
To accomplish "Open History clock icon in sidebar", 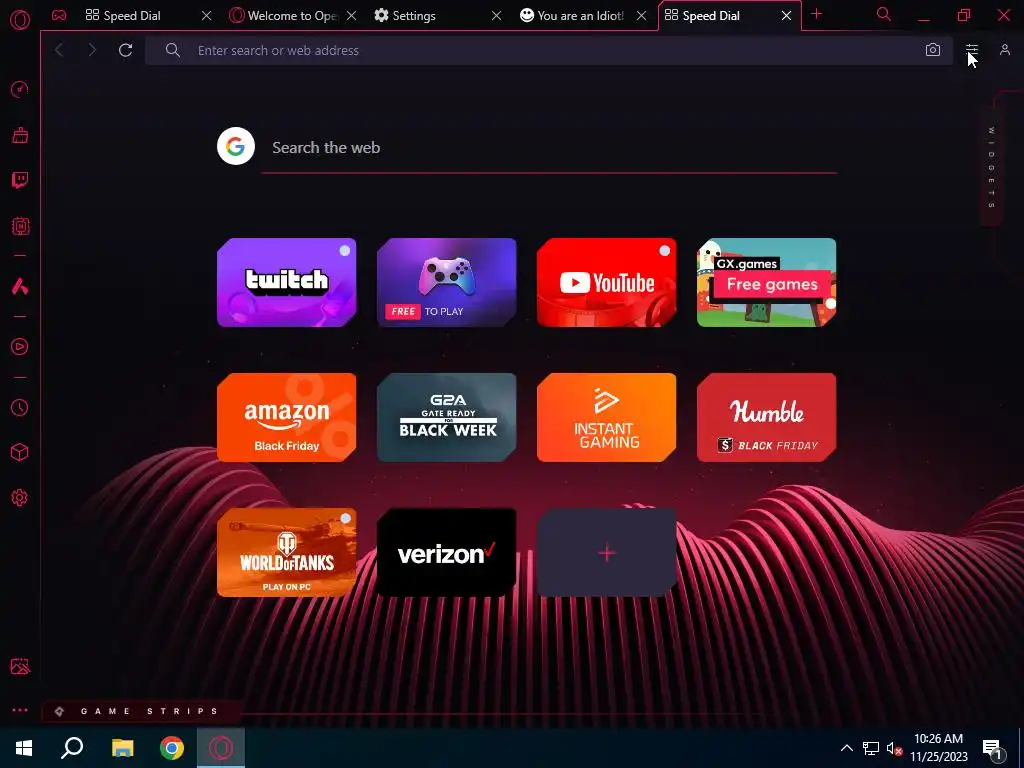I will pos(20,408).
